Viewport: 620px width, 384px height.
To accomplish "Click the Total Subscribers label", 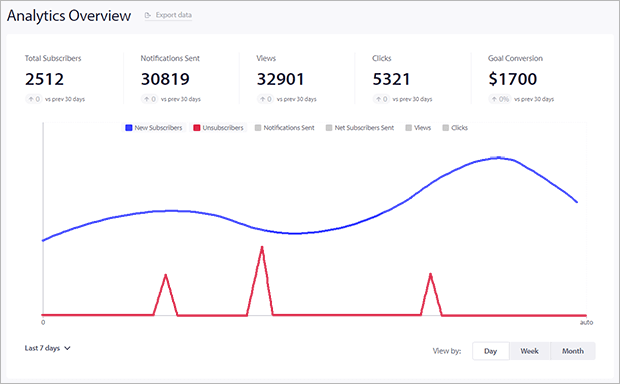I will pyautogui.click(x=53, y=58).
